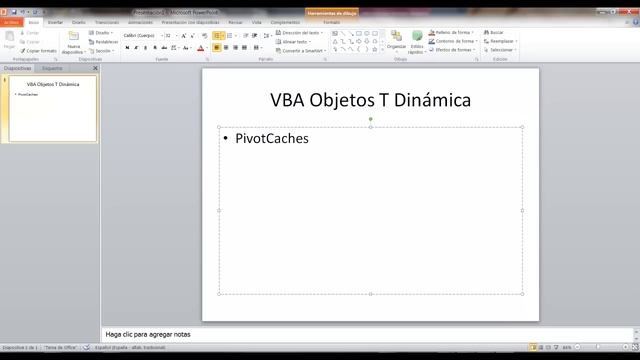Click the Undo icon in quick access toolbar

22,12
